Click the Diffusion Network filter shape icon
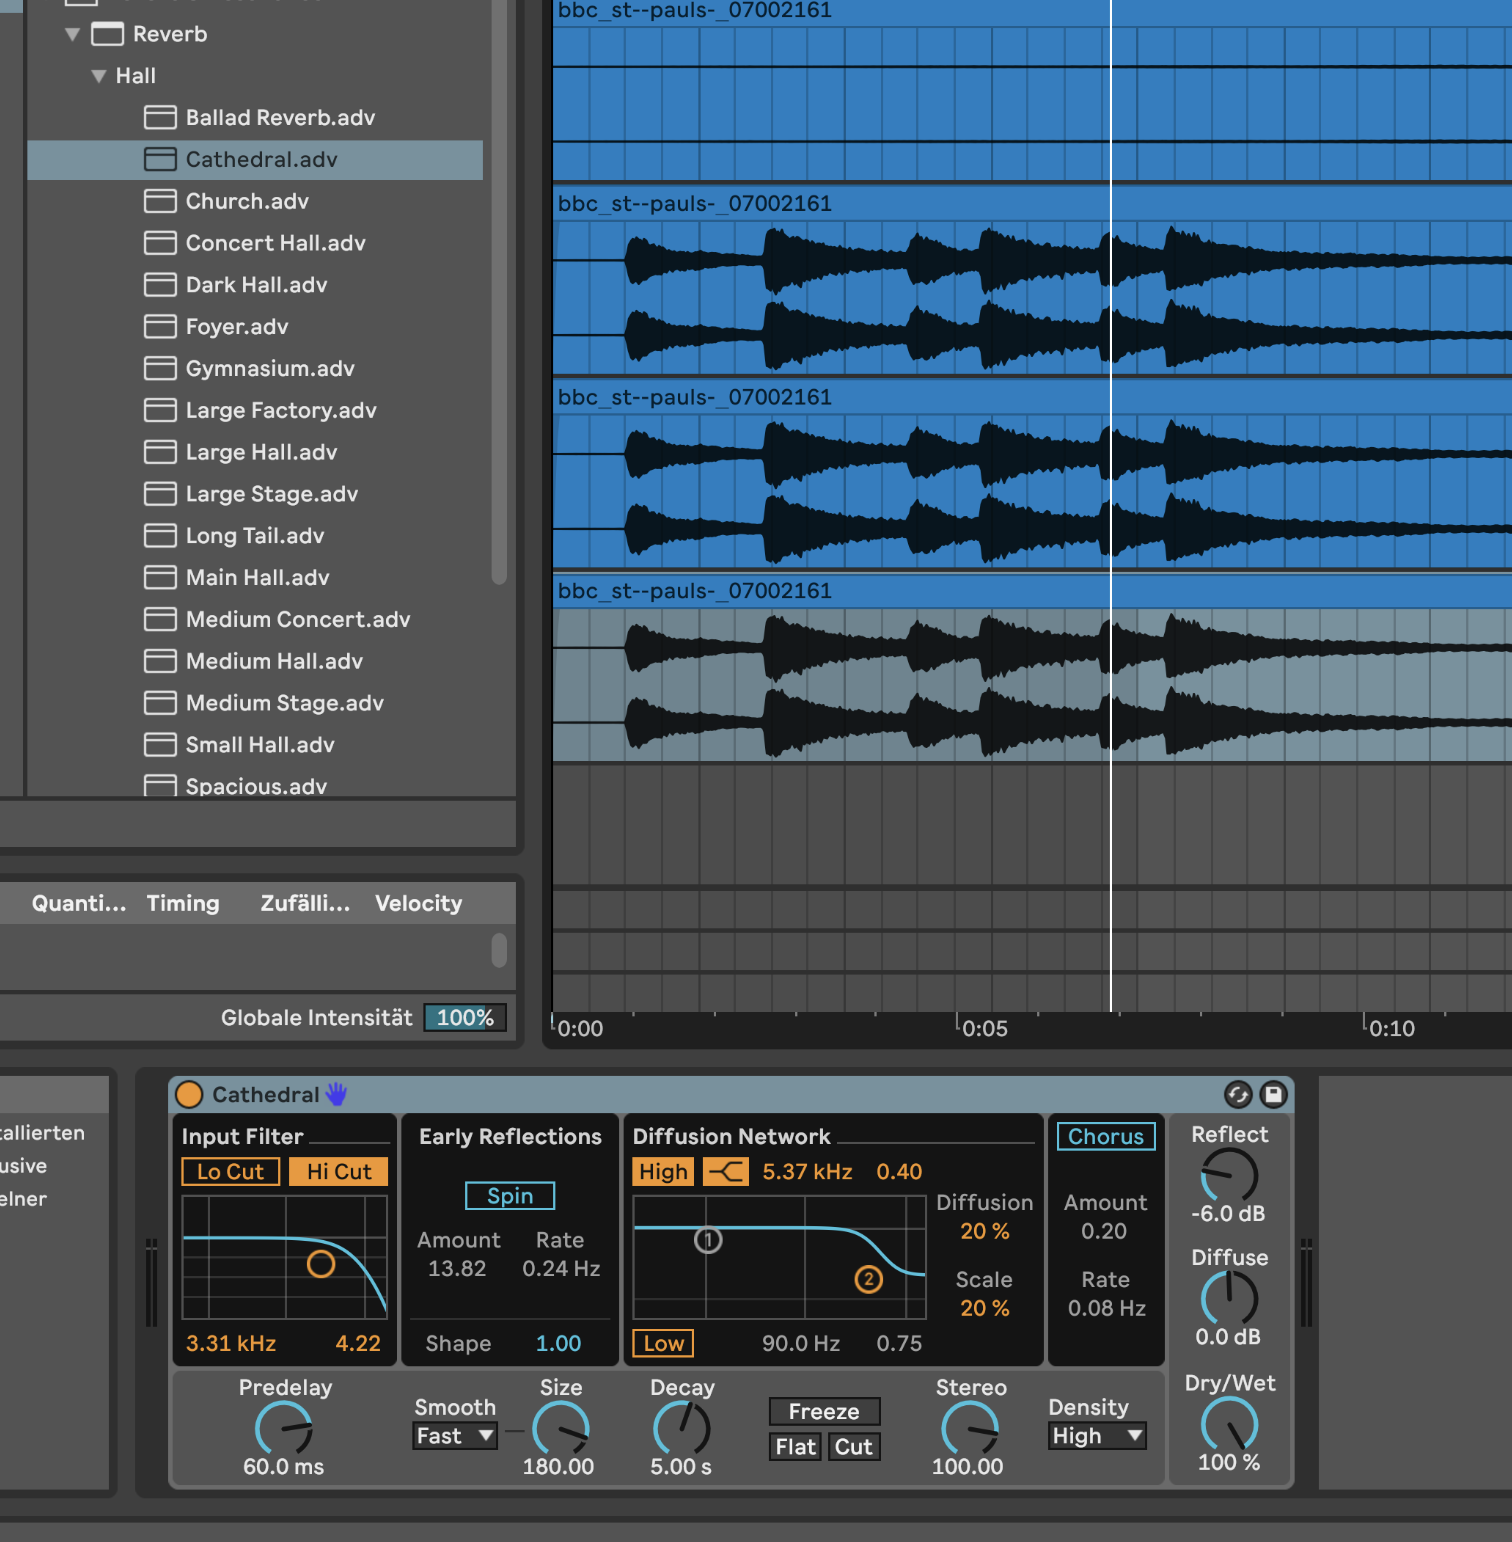 [725, 1171]
